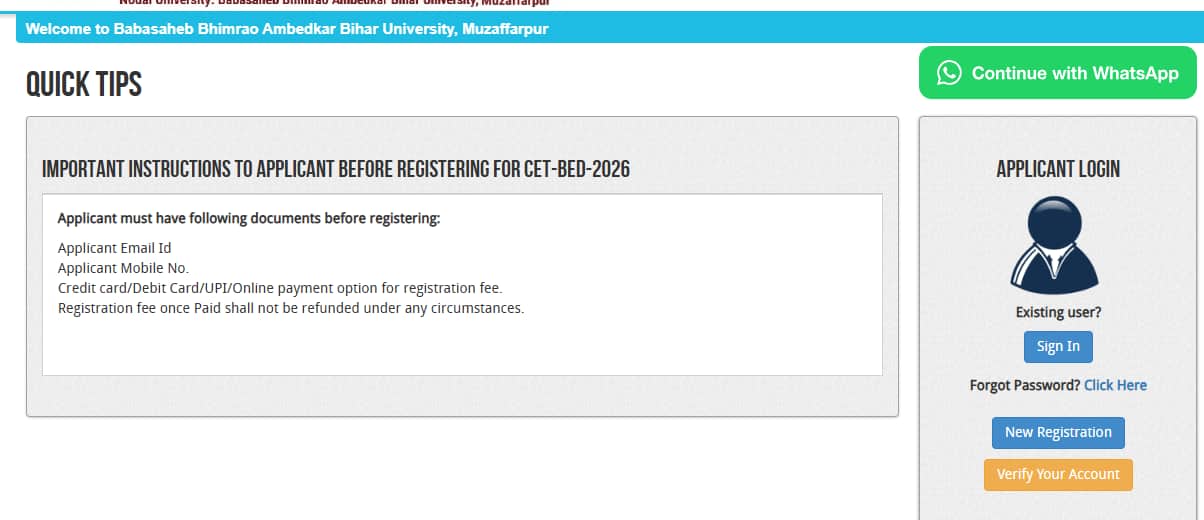Click the APPLICANT LOGIN heading
Image resolution: width=1204 pixels, height=520 pixels.
point(1058,169)
